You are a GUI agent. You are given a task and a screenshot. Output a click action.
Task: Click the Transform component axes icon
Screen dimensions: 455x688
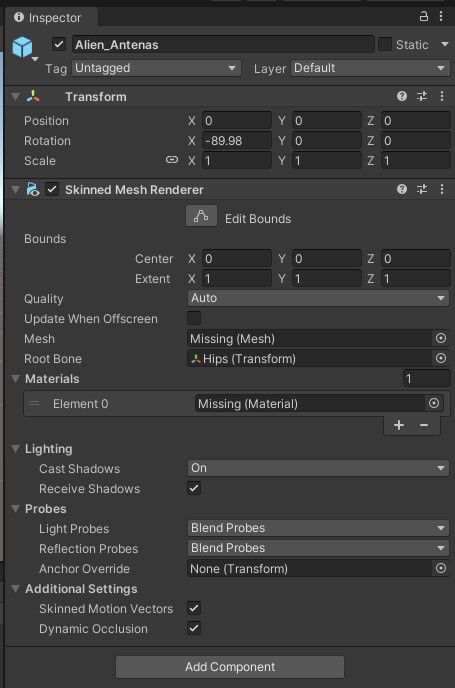[x=33, y=97]
